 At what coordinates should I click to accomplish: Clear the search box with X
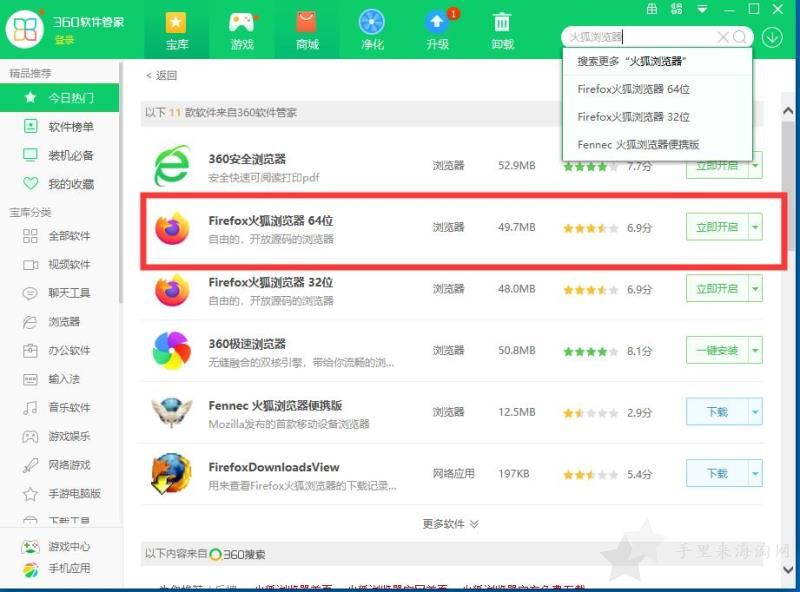[x=722, y=37]
